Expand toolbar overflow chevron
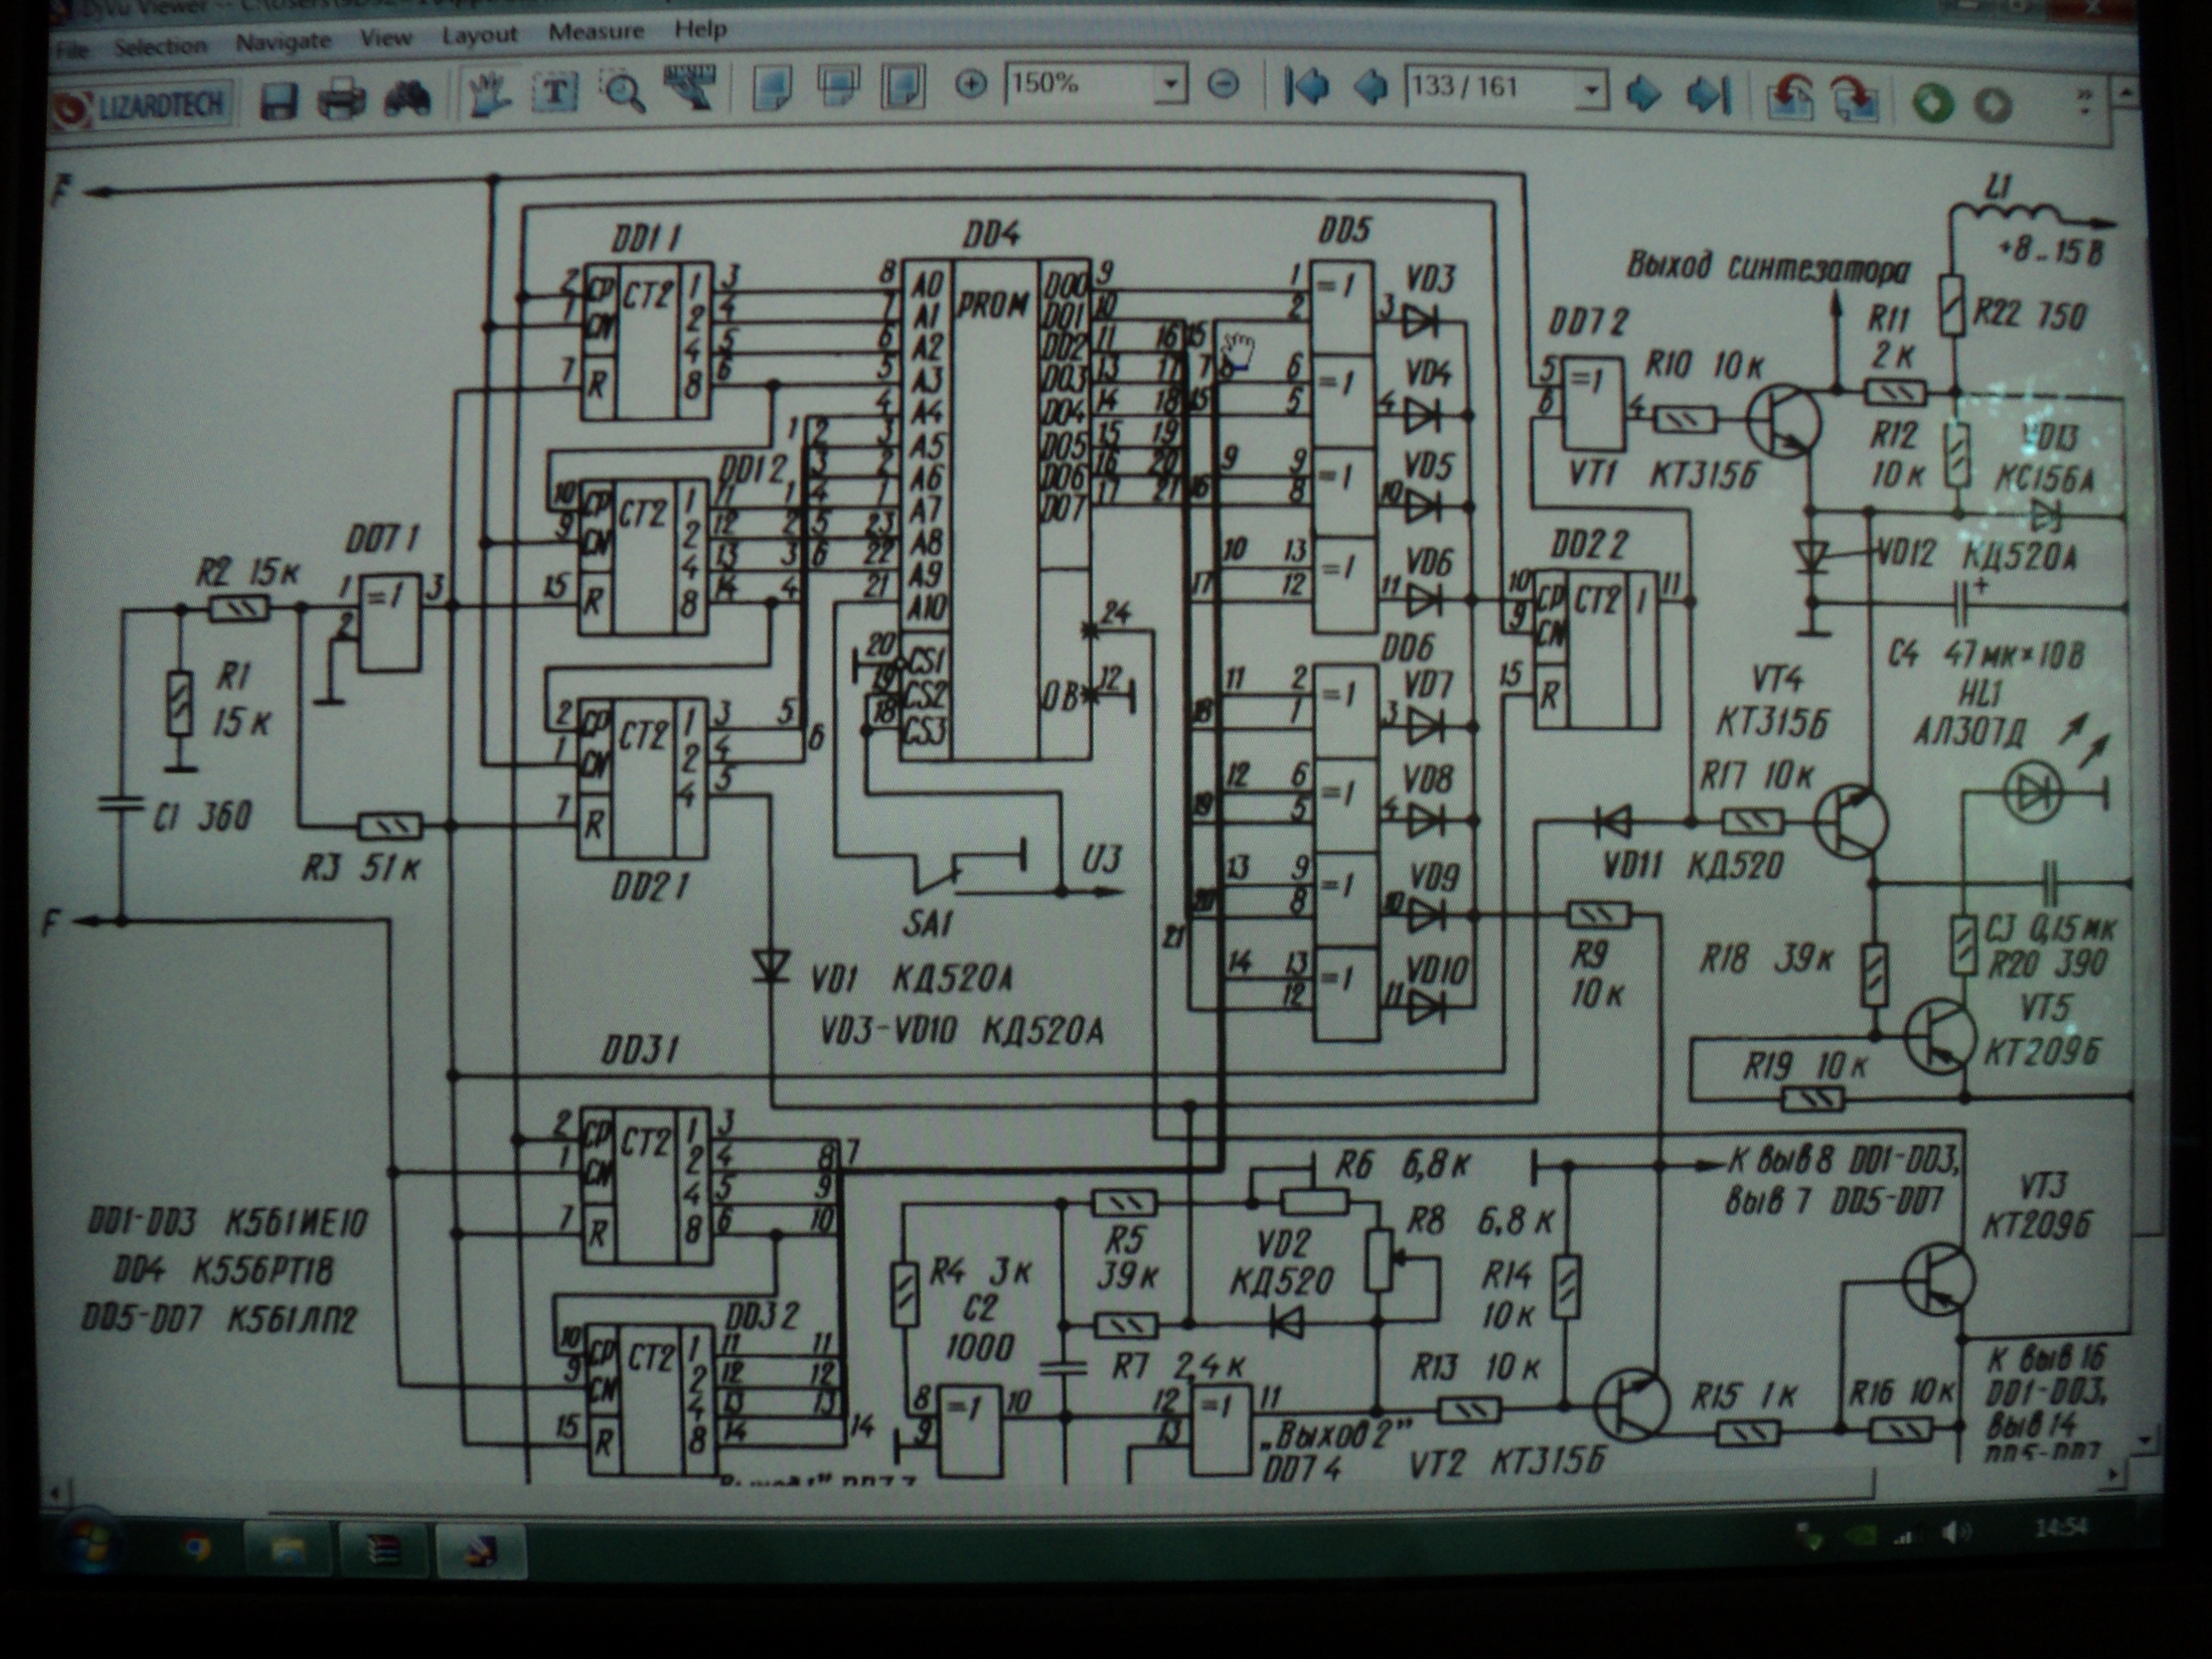The image size is (2212, 1659). (2084, 101)
